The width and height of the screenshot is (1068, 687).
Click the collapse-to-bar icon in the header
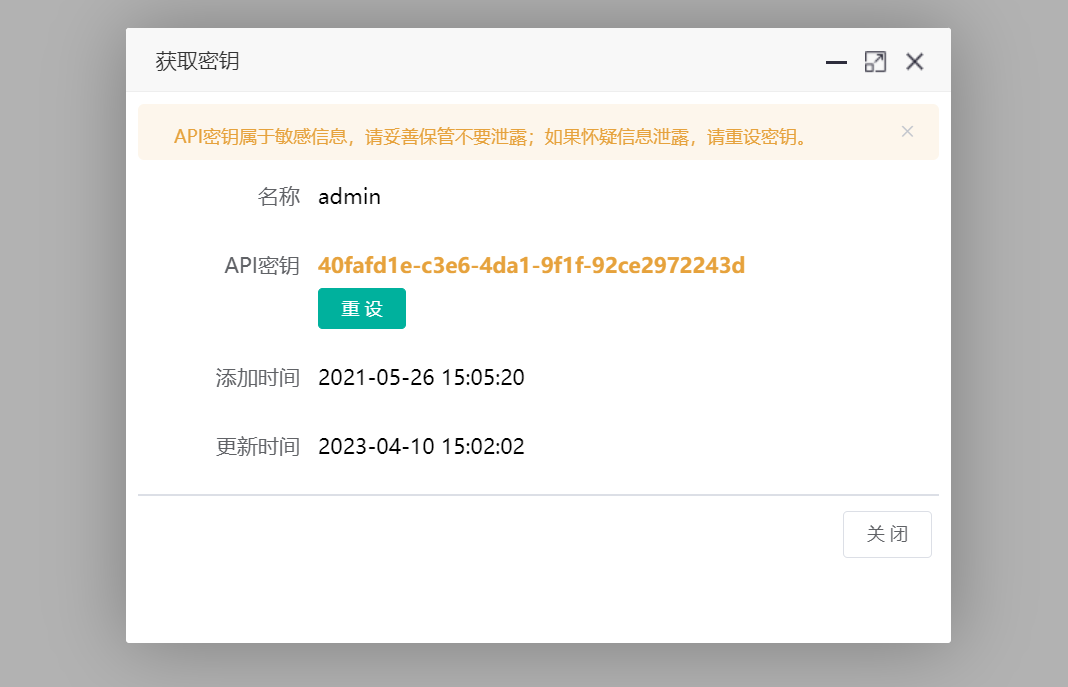(x=836, y=62)
